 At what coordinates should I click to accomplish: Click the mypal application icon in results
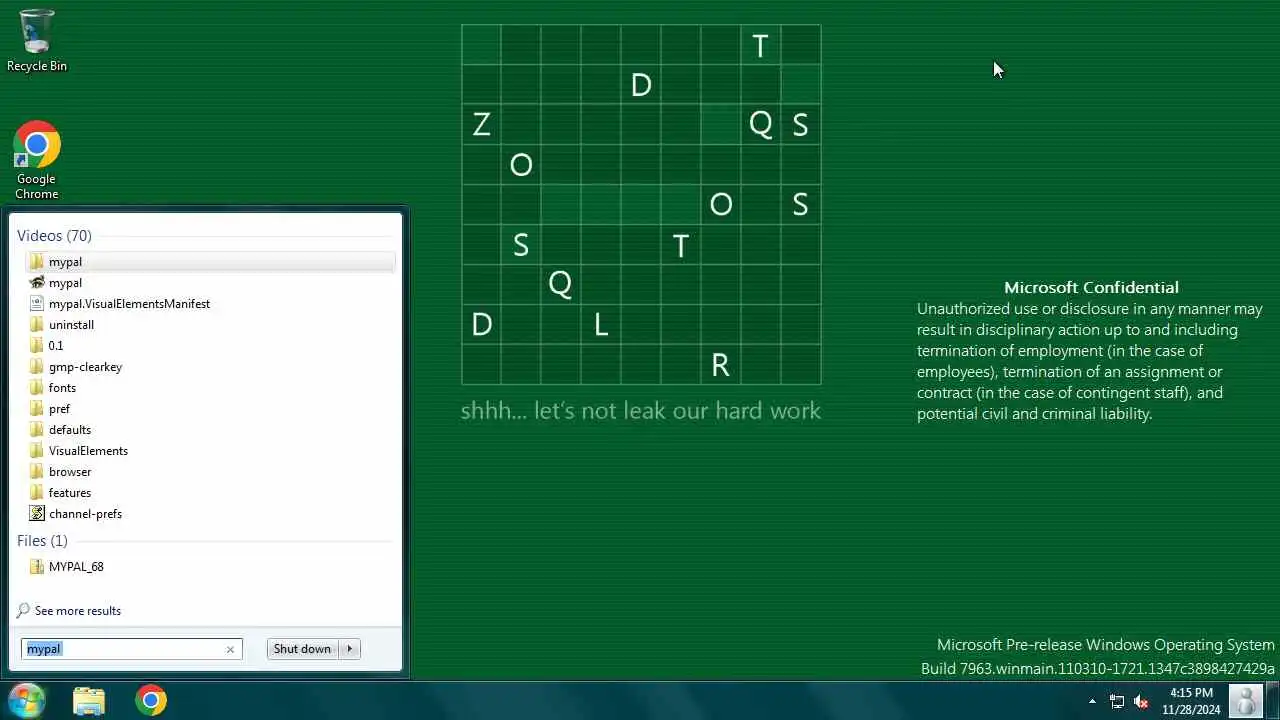(37, 283)
